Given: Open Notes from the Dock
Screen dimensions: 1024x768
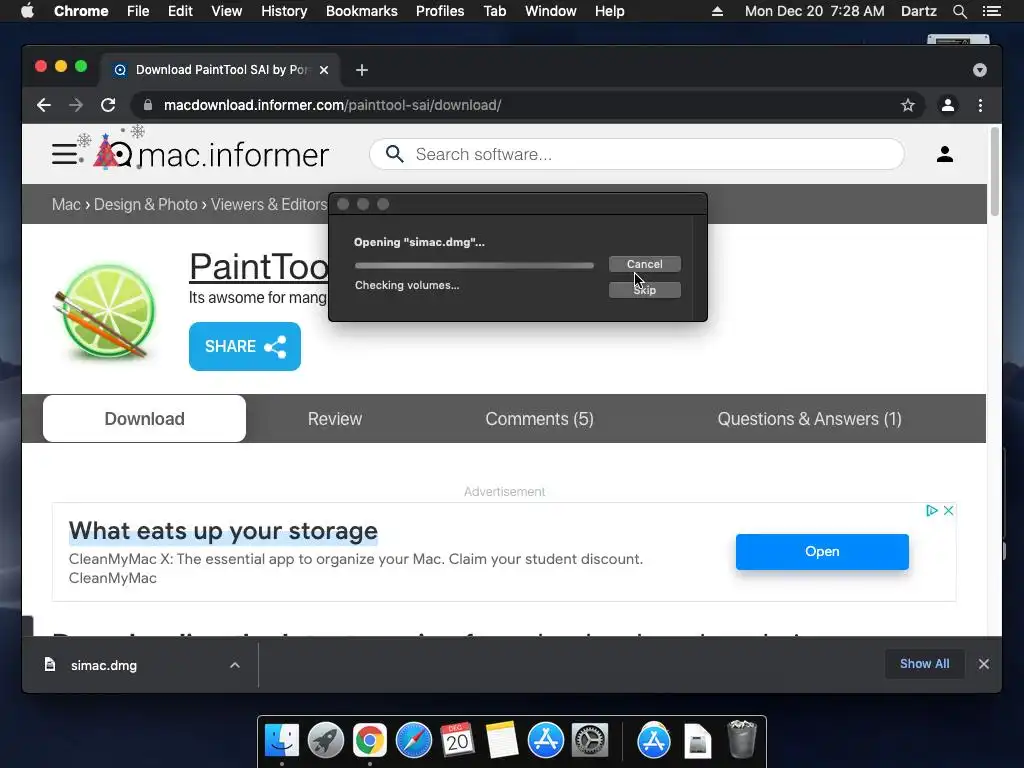Looking at the screenshot, I should (501, 741).
